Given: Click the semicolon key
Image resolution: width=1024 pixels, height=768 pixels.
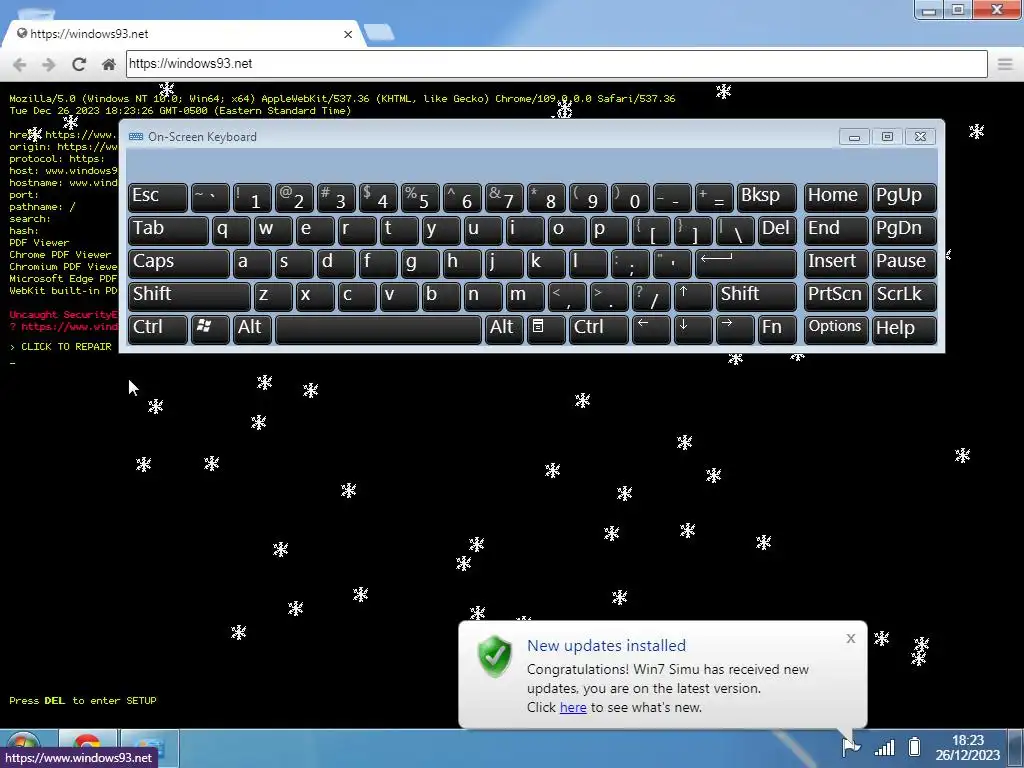Looking at the screenshot, I should (x=630, y=263).
